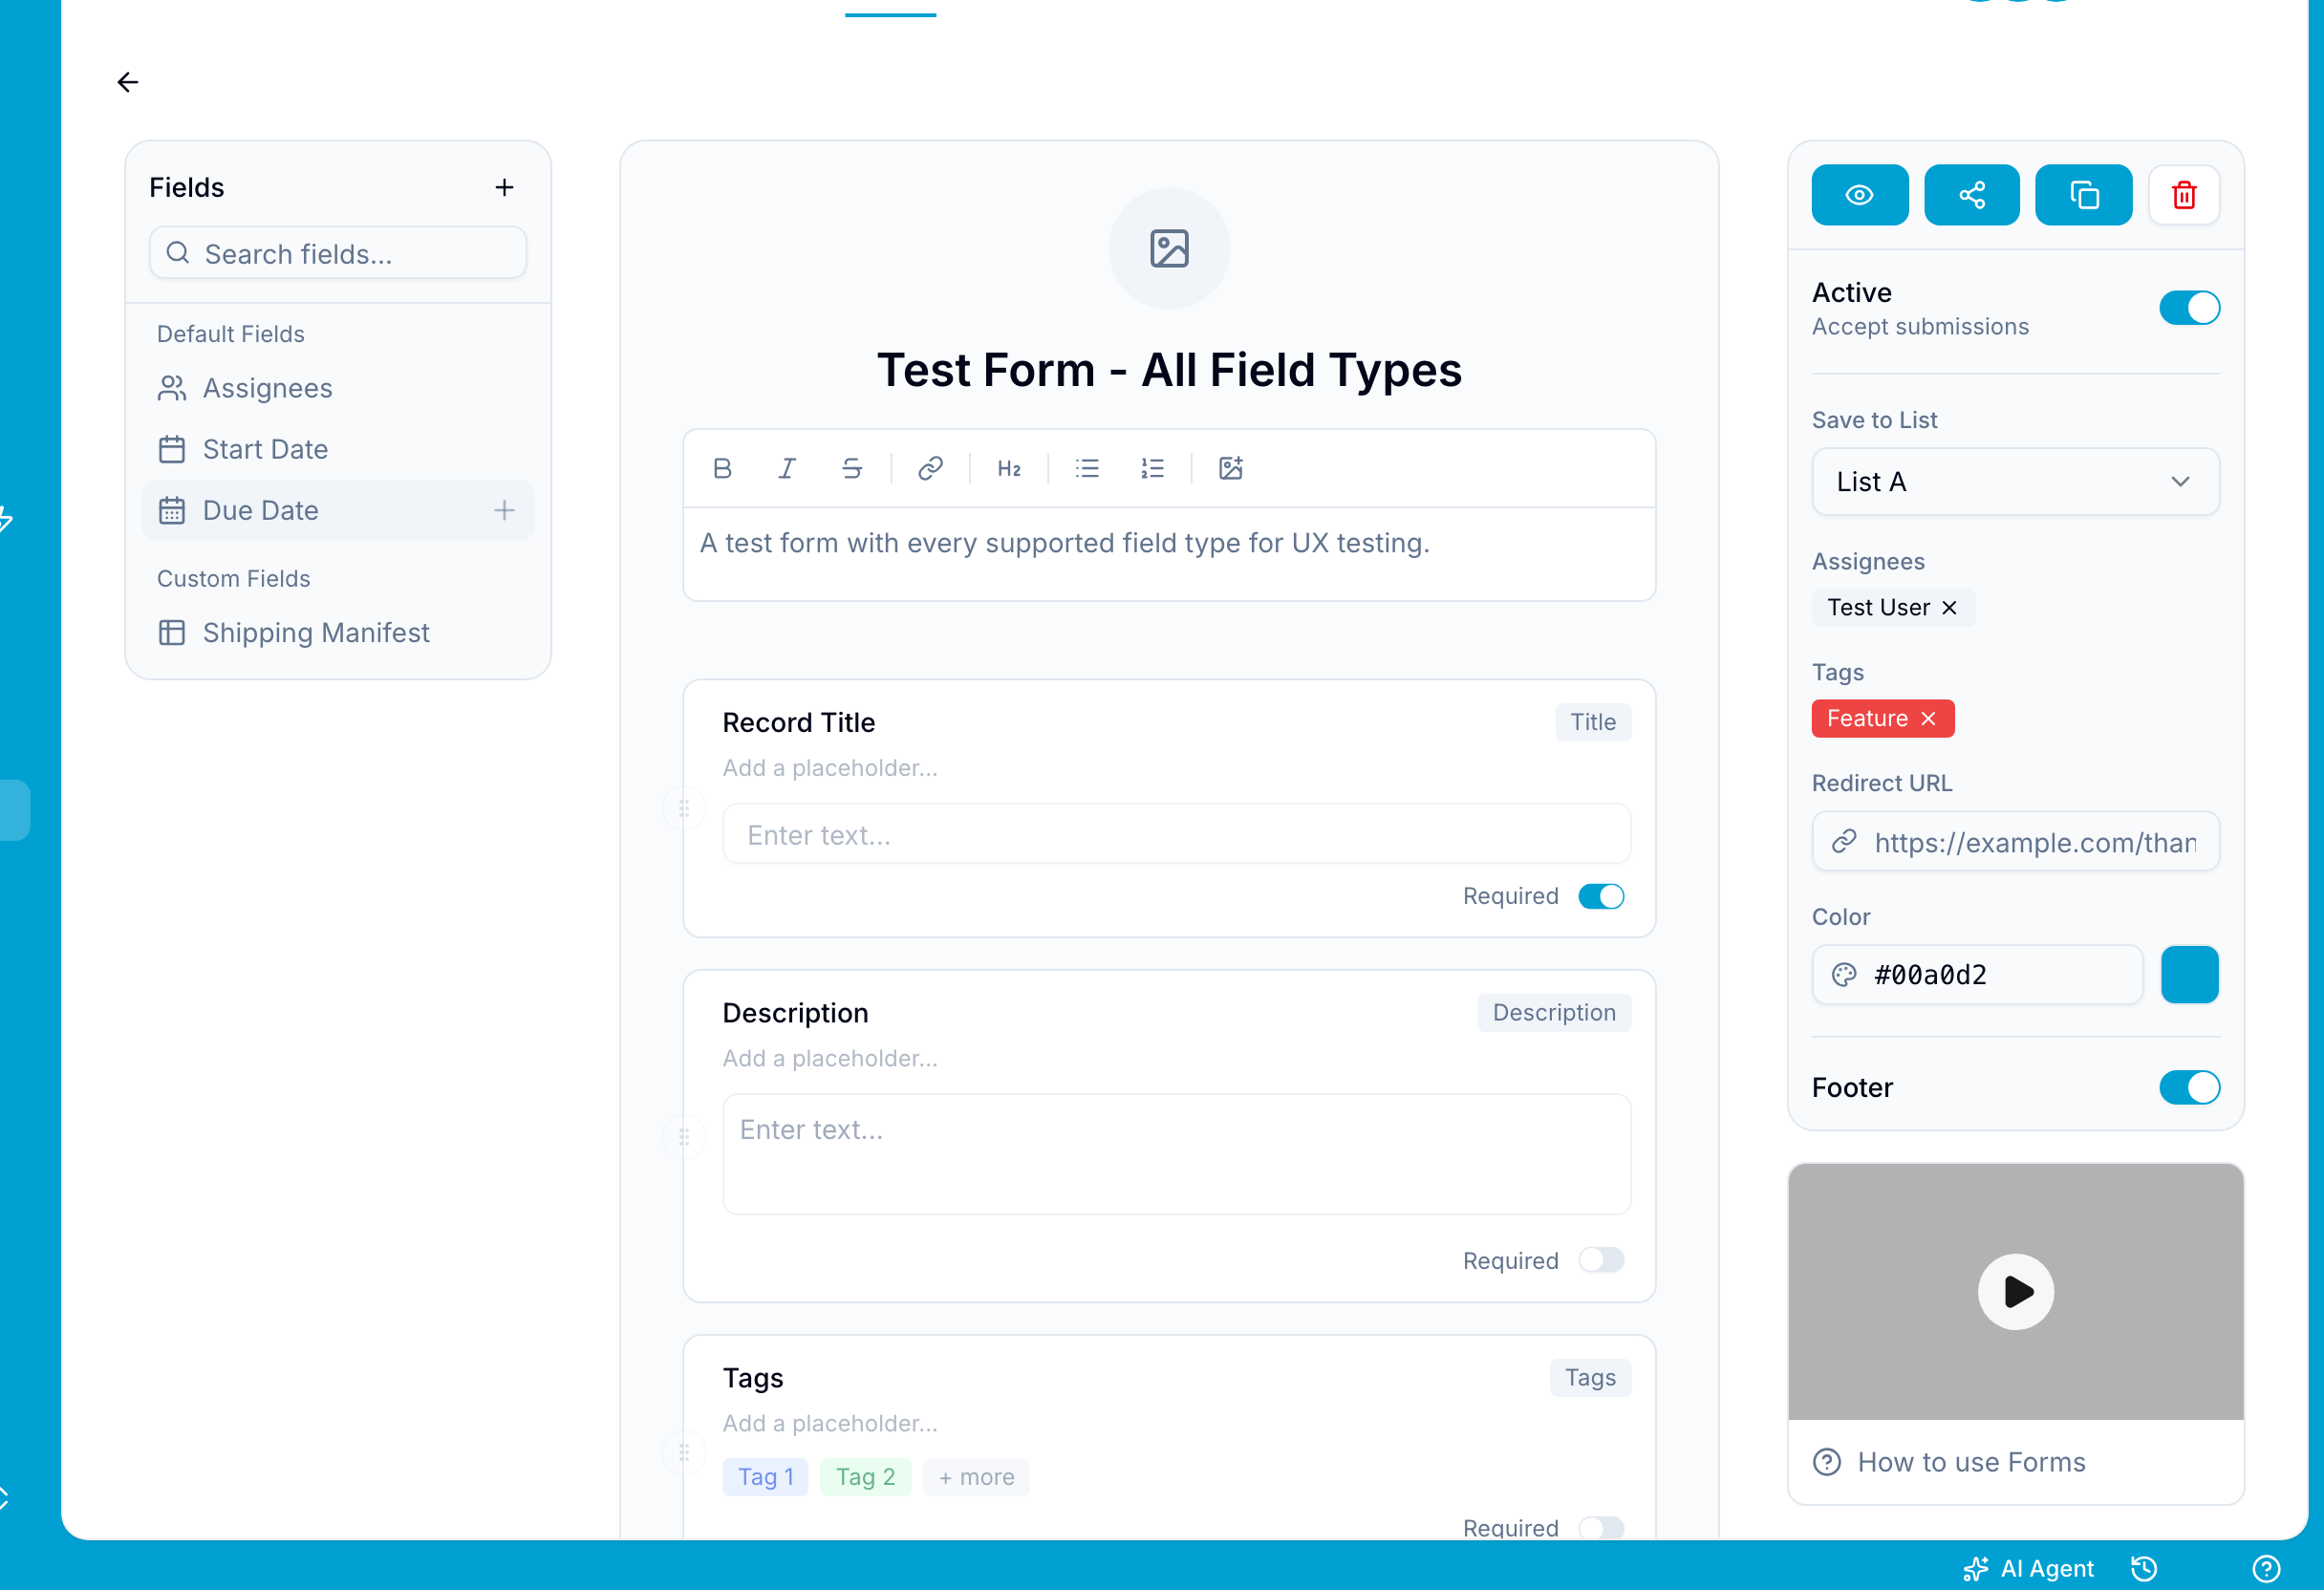Share the form
The height and width of the screenshot is (1590, 2324).
[x=1971, y=195]
